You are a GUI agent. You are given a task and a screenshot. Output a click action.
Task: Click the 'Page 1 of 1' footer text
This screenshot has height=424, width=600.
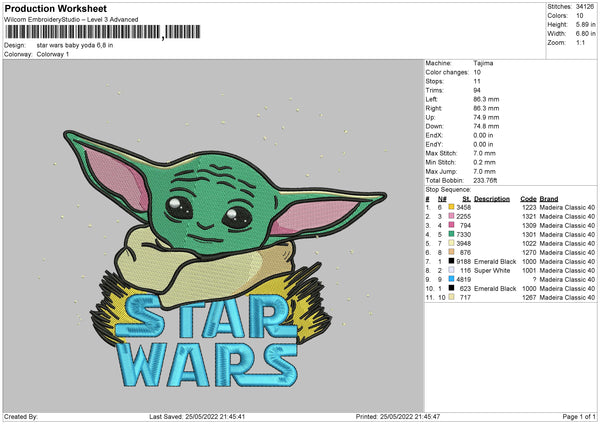click(579, 416)
